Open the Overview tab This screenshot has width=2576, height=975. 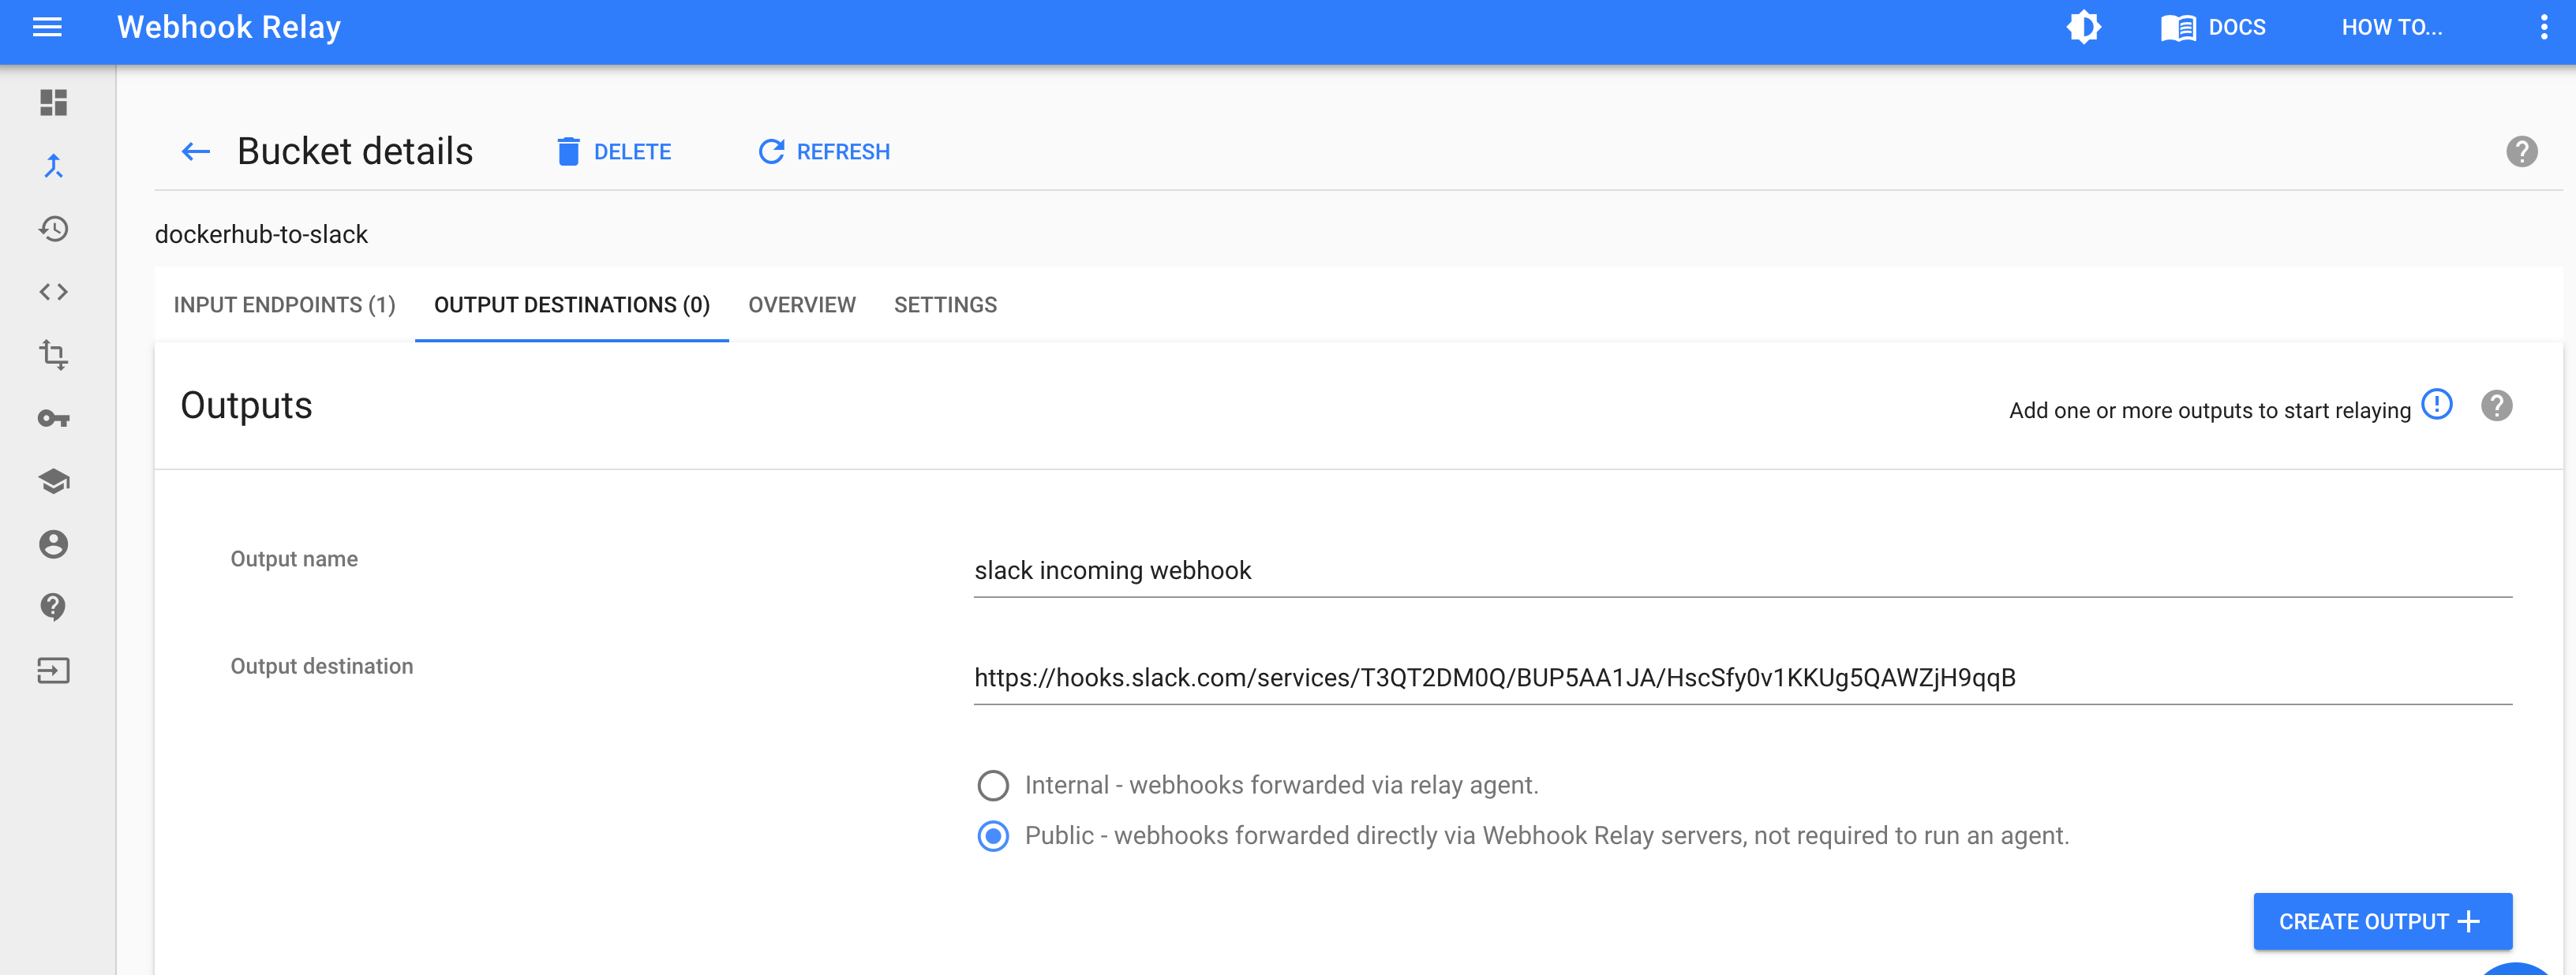coord(801,305)
